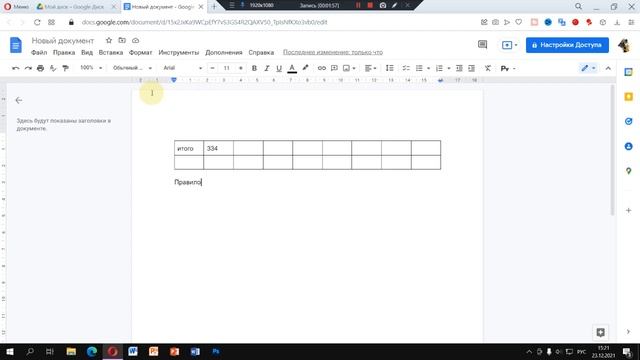Viewport: 640px width, 360px height.
Task: Insert a checklist
Action: [x=406, y=68]
